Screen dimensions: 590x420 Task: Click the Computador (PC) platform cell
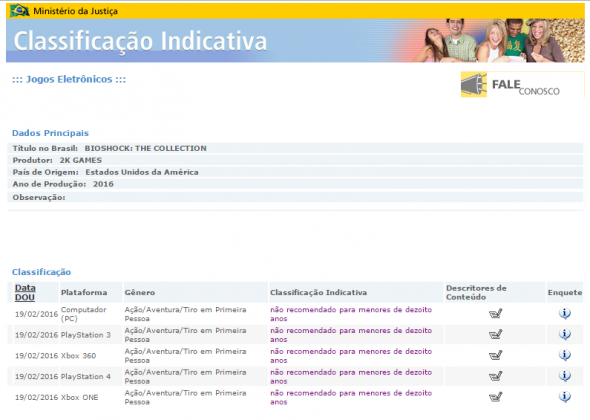84,314
